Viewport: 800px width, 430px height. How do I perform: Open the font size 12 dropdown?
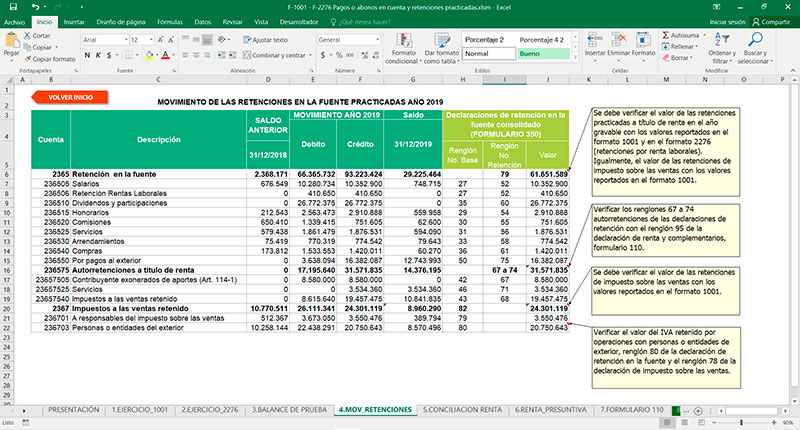tap(151, 40)
